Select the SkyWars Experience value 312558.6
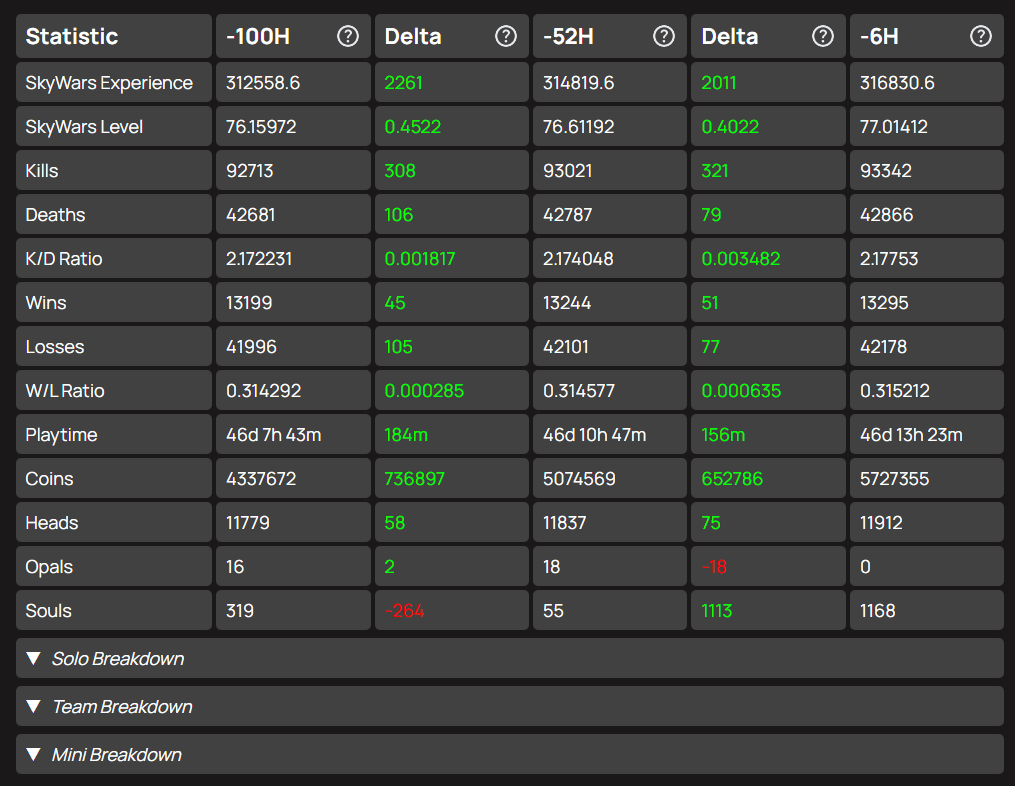This screenshot has height=786, width=1015. [263, 83]
